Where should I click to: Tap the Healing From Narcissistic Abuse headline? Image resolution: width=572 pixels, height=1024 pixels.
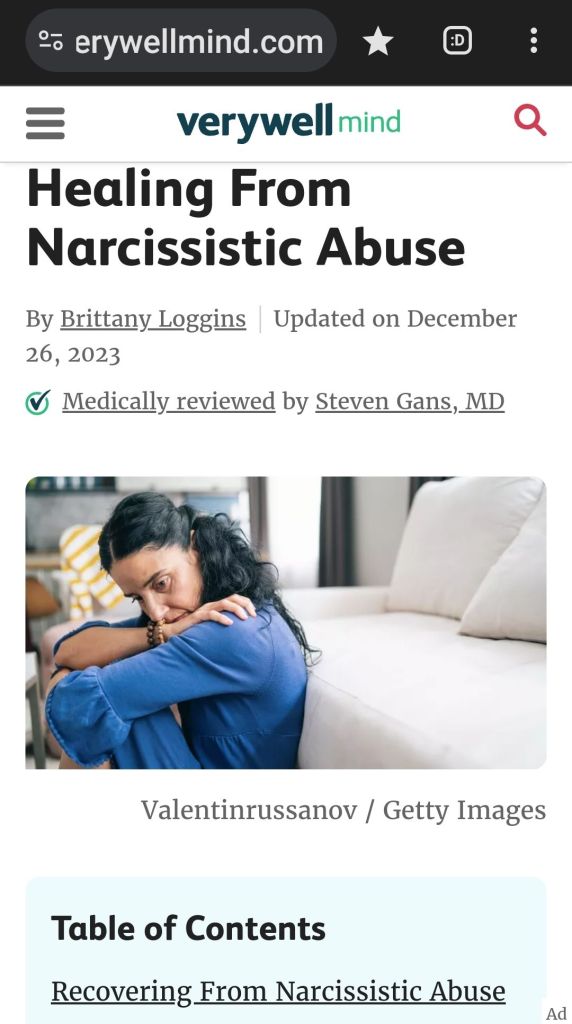[246, 219]
